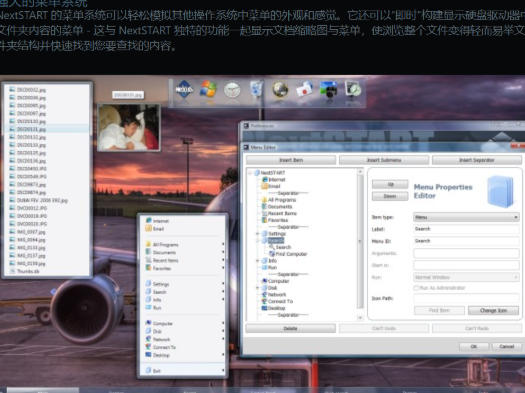
Task: Click the monitor icon at dock end
Action: point(353,89)
